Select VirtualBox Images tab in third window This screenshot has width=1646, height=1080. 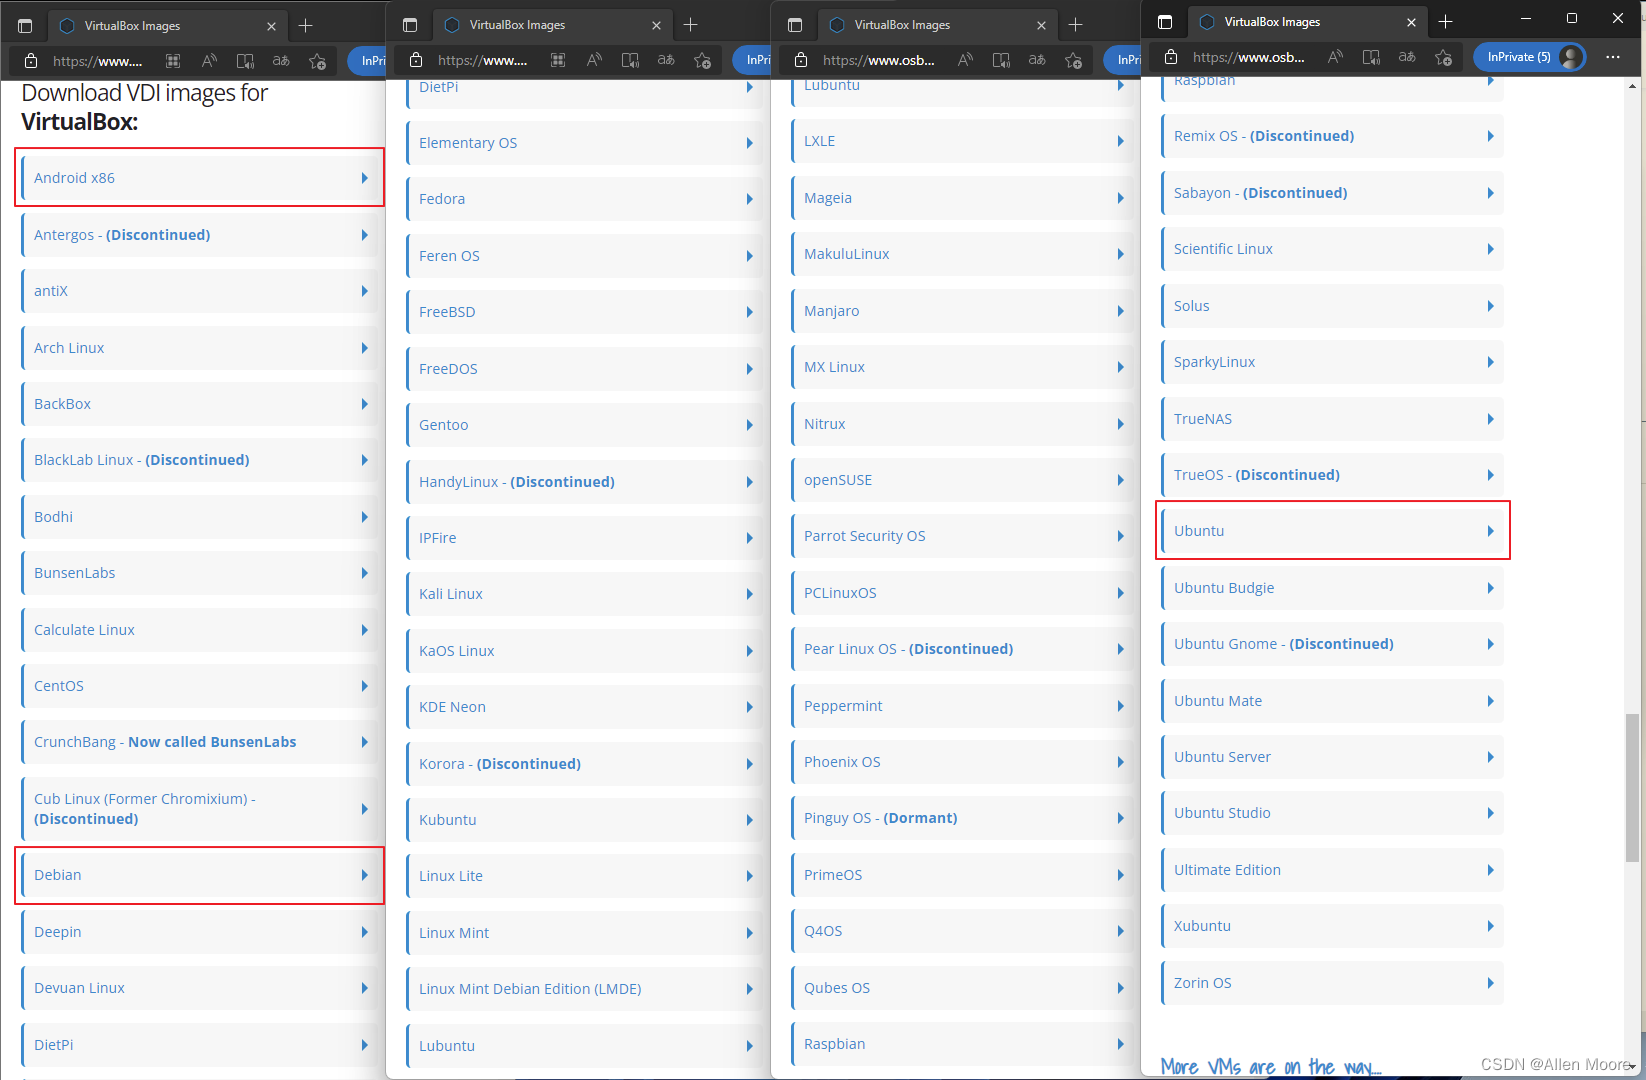coord(936,25)
